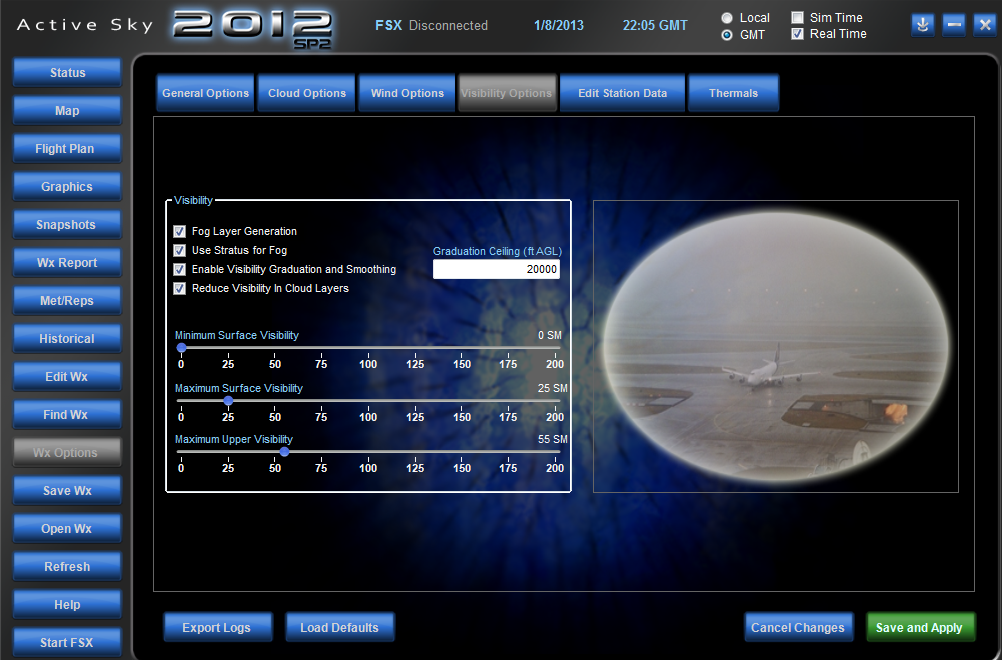Click the 25 SM maximum surface value

point(553,388)
